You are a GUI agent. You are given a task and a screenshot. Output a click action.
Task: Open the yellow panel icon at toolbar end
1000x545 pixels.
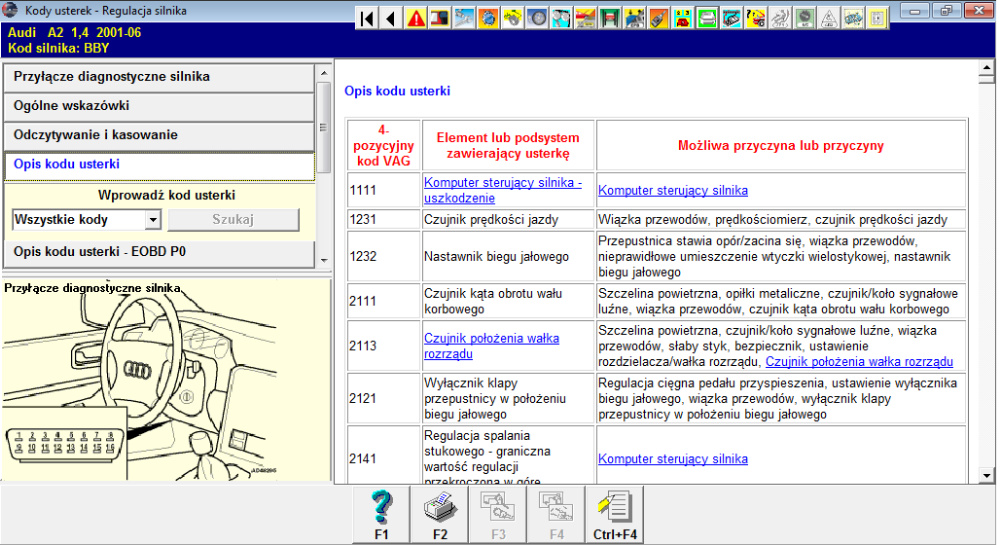(878, 18)
